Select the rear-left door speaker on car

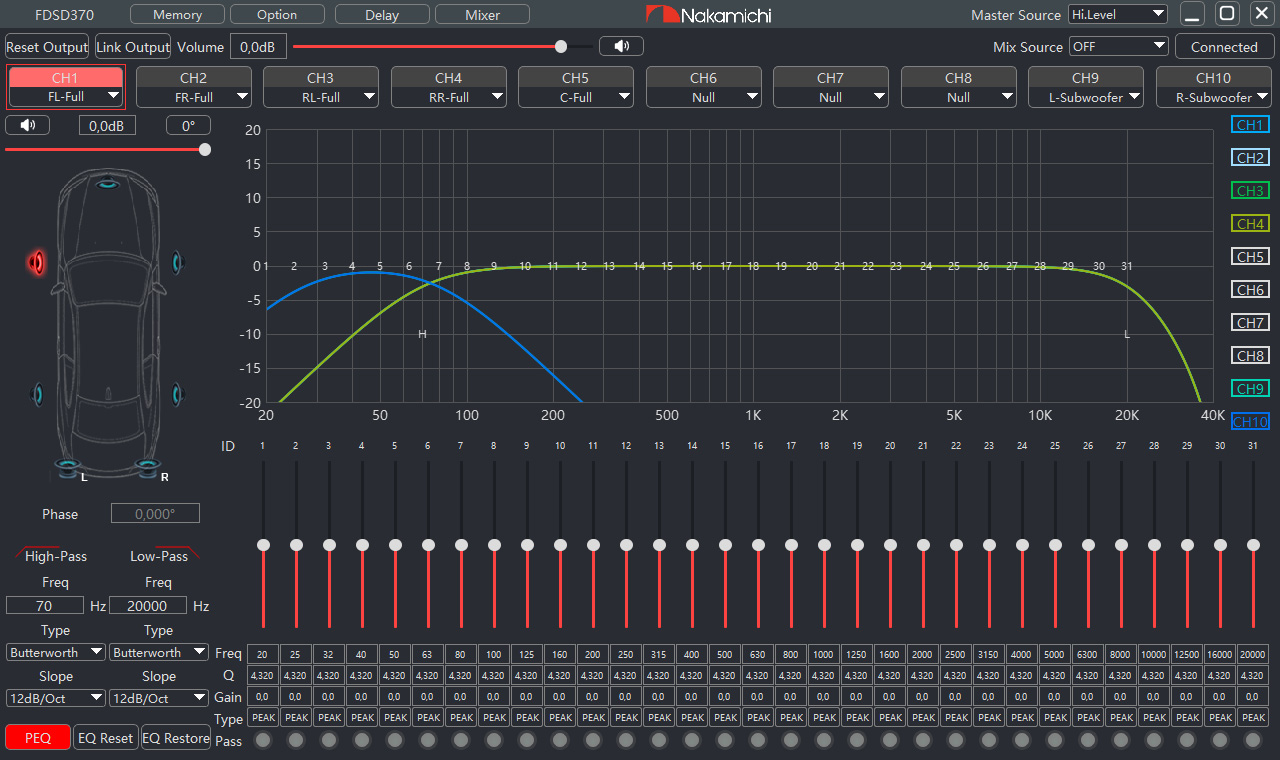pyautogui.click(x=38, y=394)
